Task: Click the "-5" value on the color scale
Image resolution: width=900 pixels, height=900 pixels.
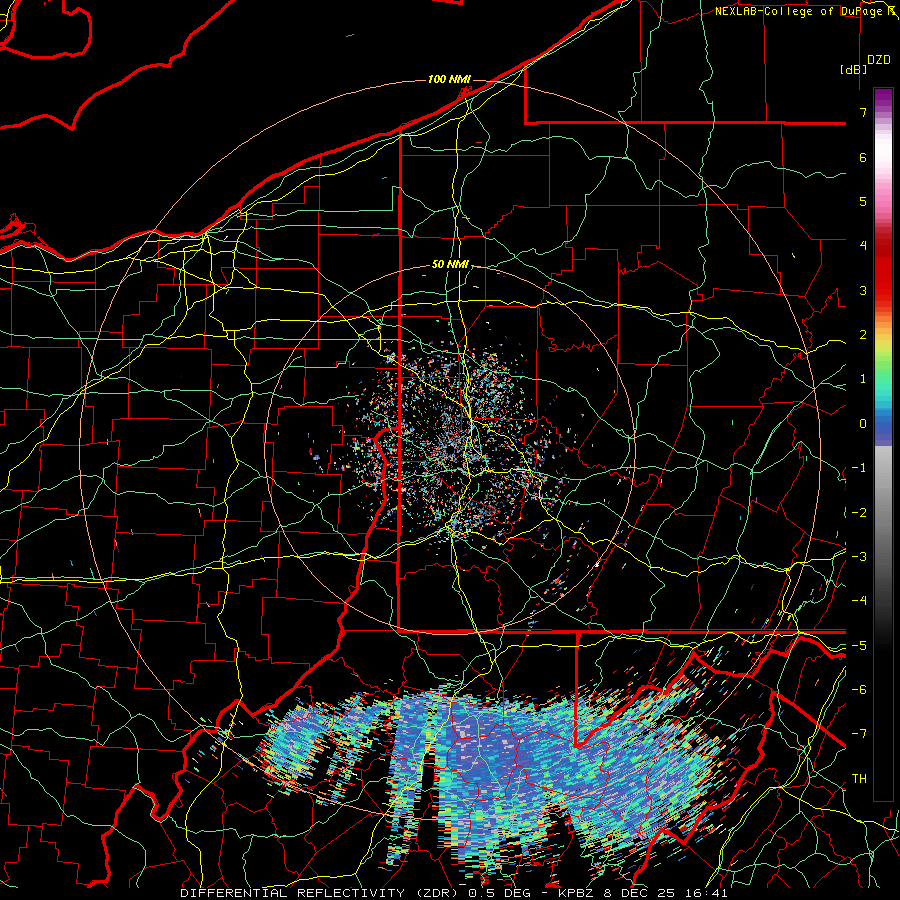Action: pos(859,645)
